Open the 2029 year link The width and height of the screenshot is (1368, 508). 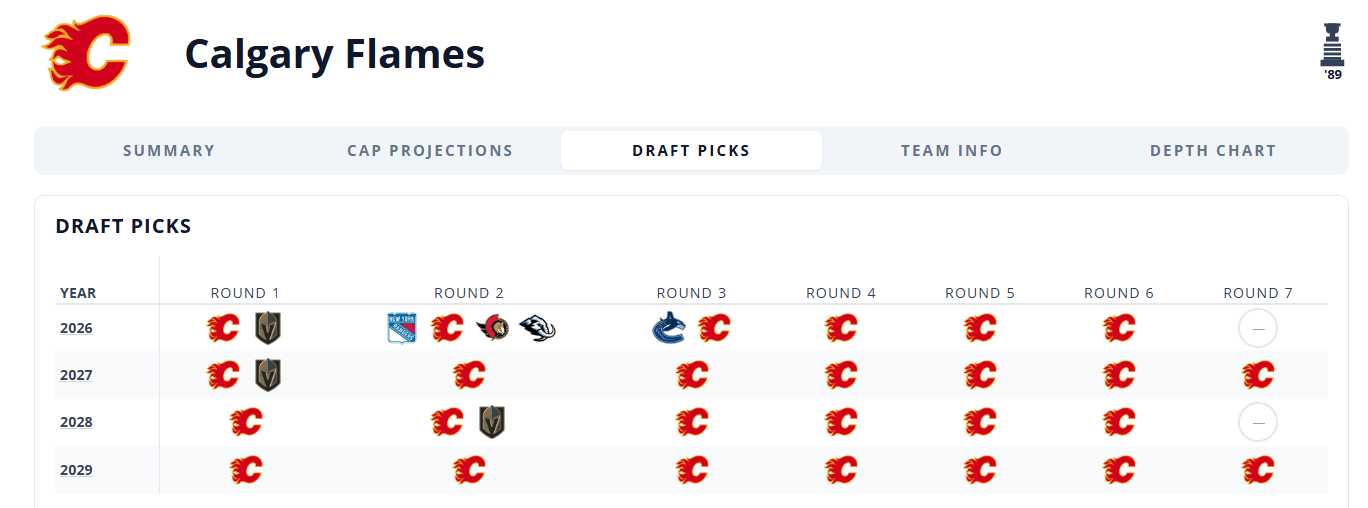pos(76,470)
